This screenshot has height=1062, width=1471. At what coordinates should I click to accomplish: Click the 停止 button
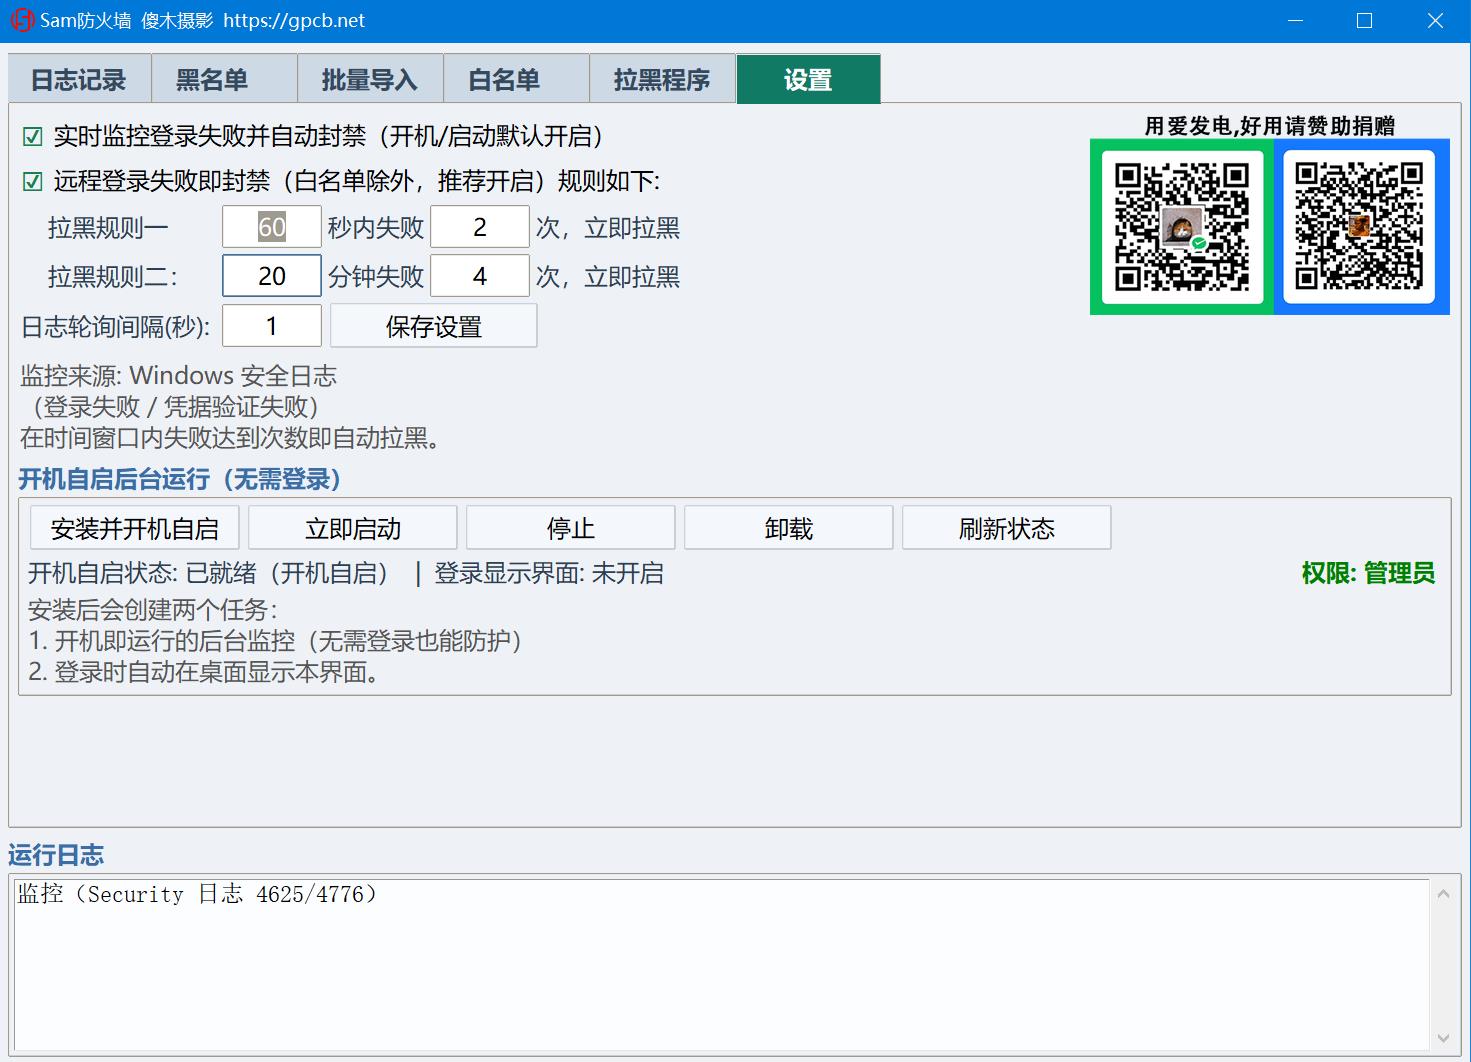pyautogui.click(x=571, y=528)
